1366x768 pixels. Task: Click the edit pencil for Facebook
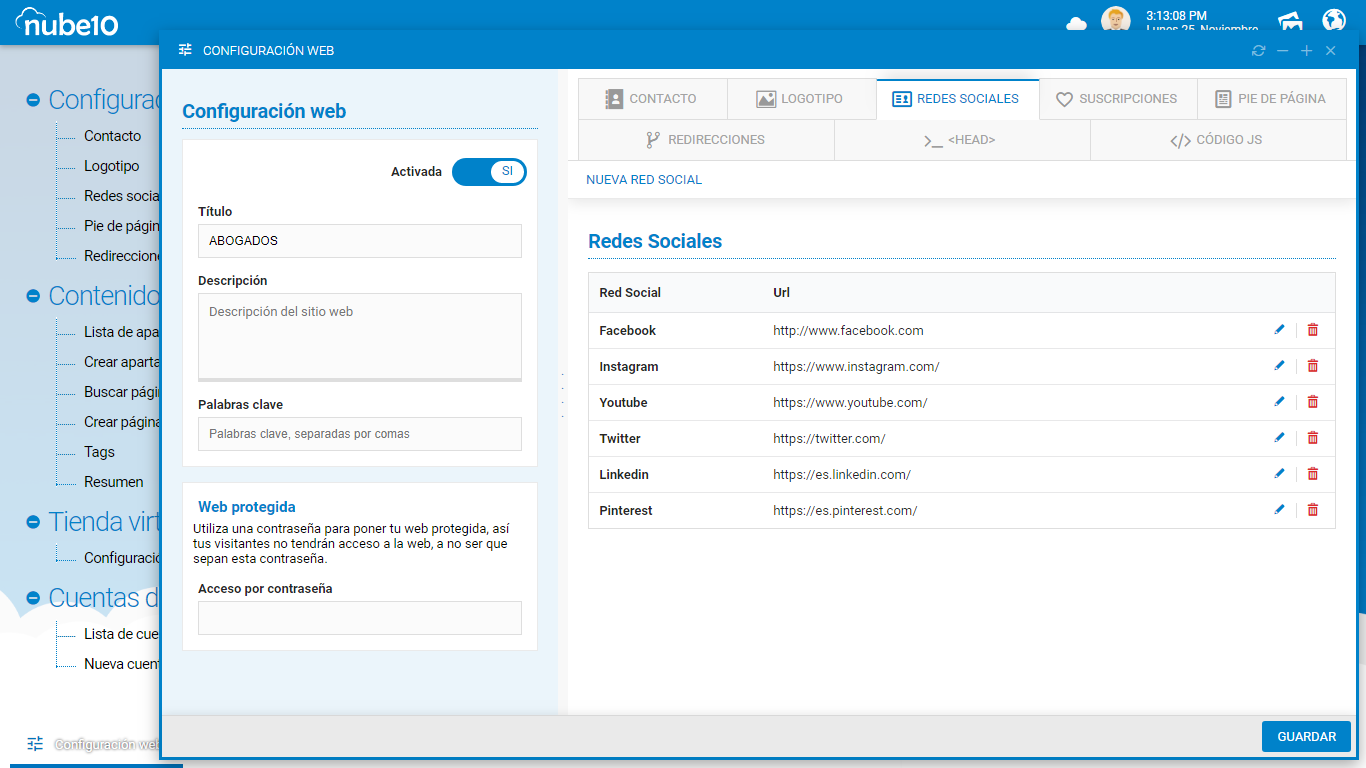pyautogui.click(x=1279, y=330)
